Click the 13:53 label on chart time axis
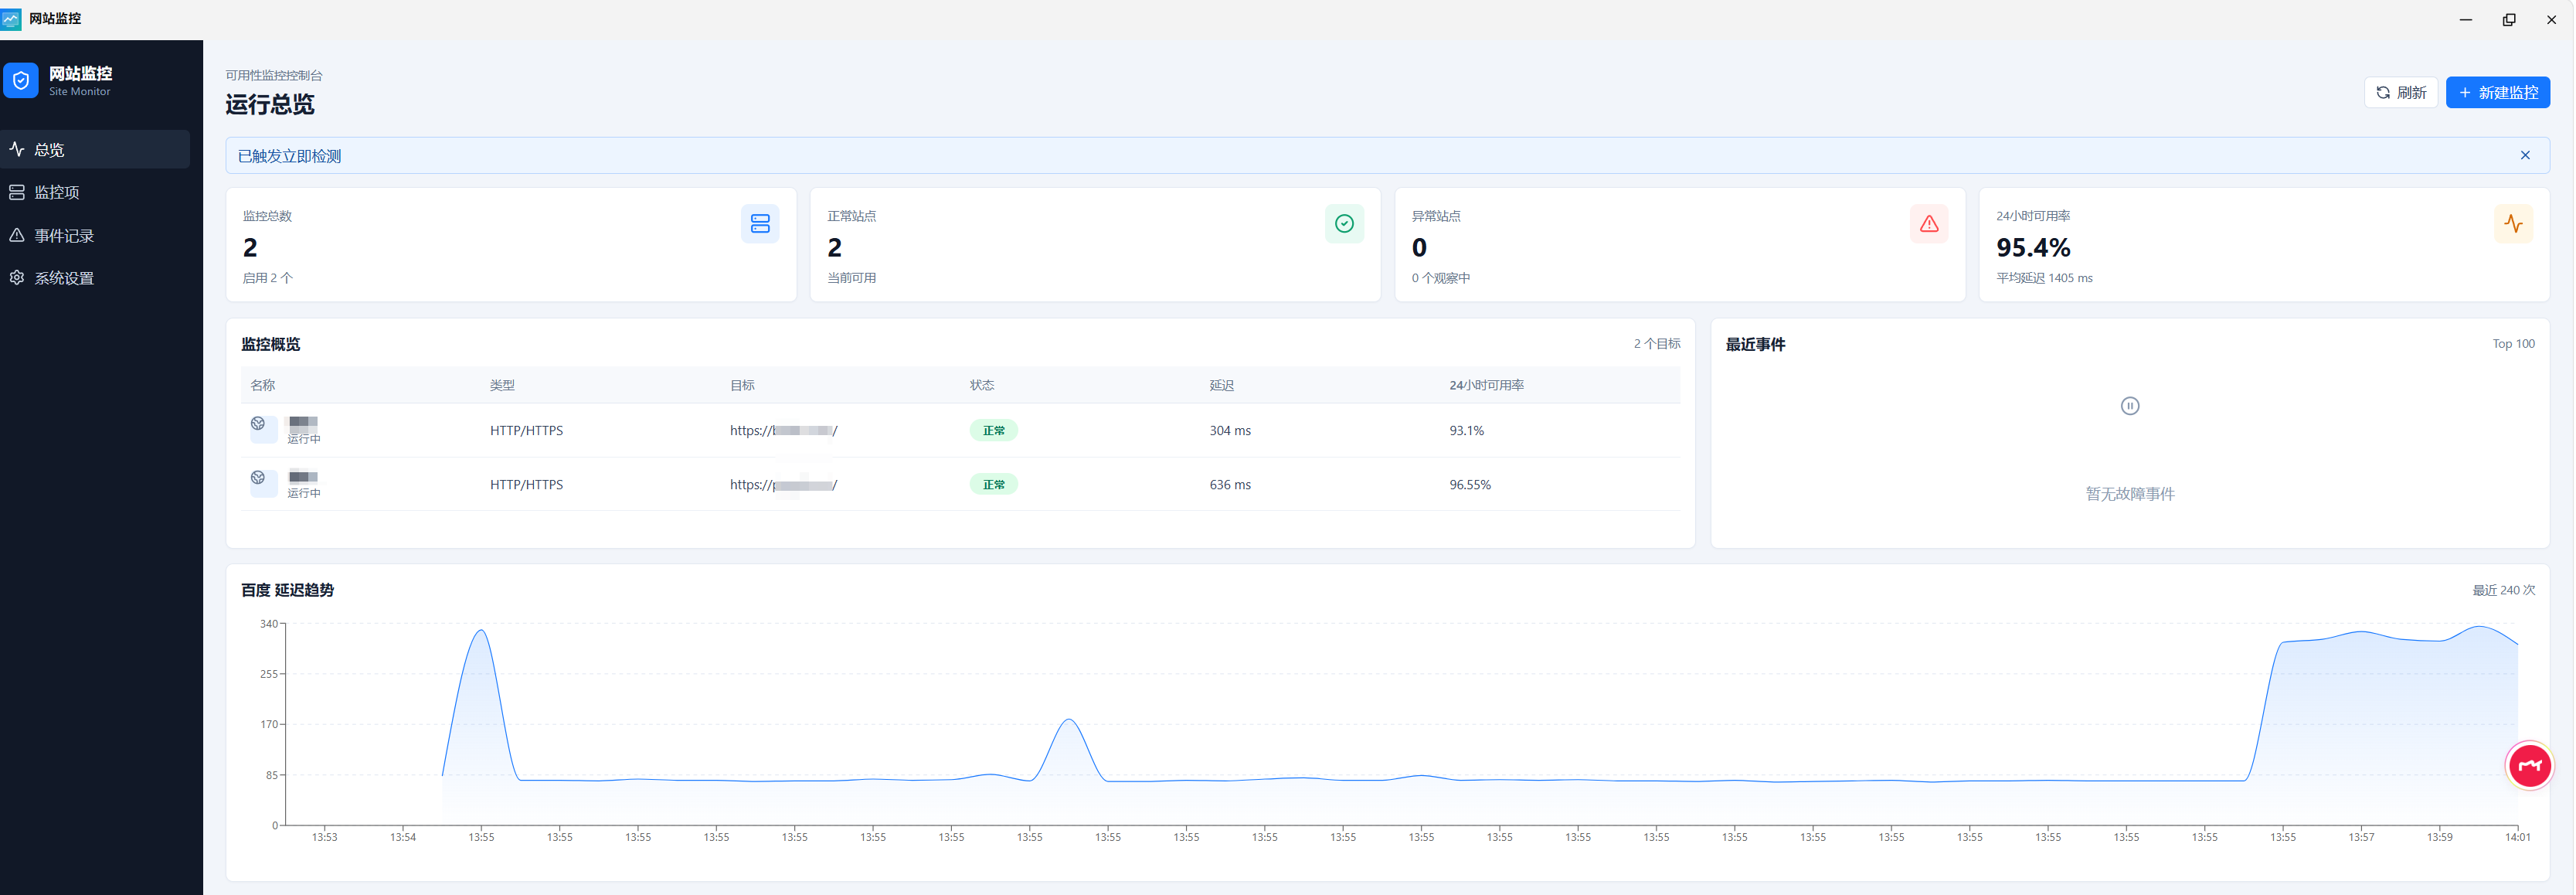The width and height of the screenshot is (2576, 895). pos(324,837)
